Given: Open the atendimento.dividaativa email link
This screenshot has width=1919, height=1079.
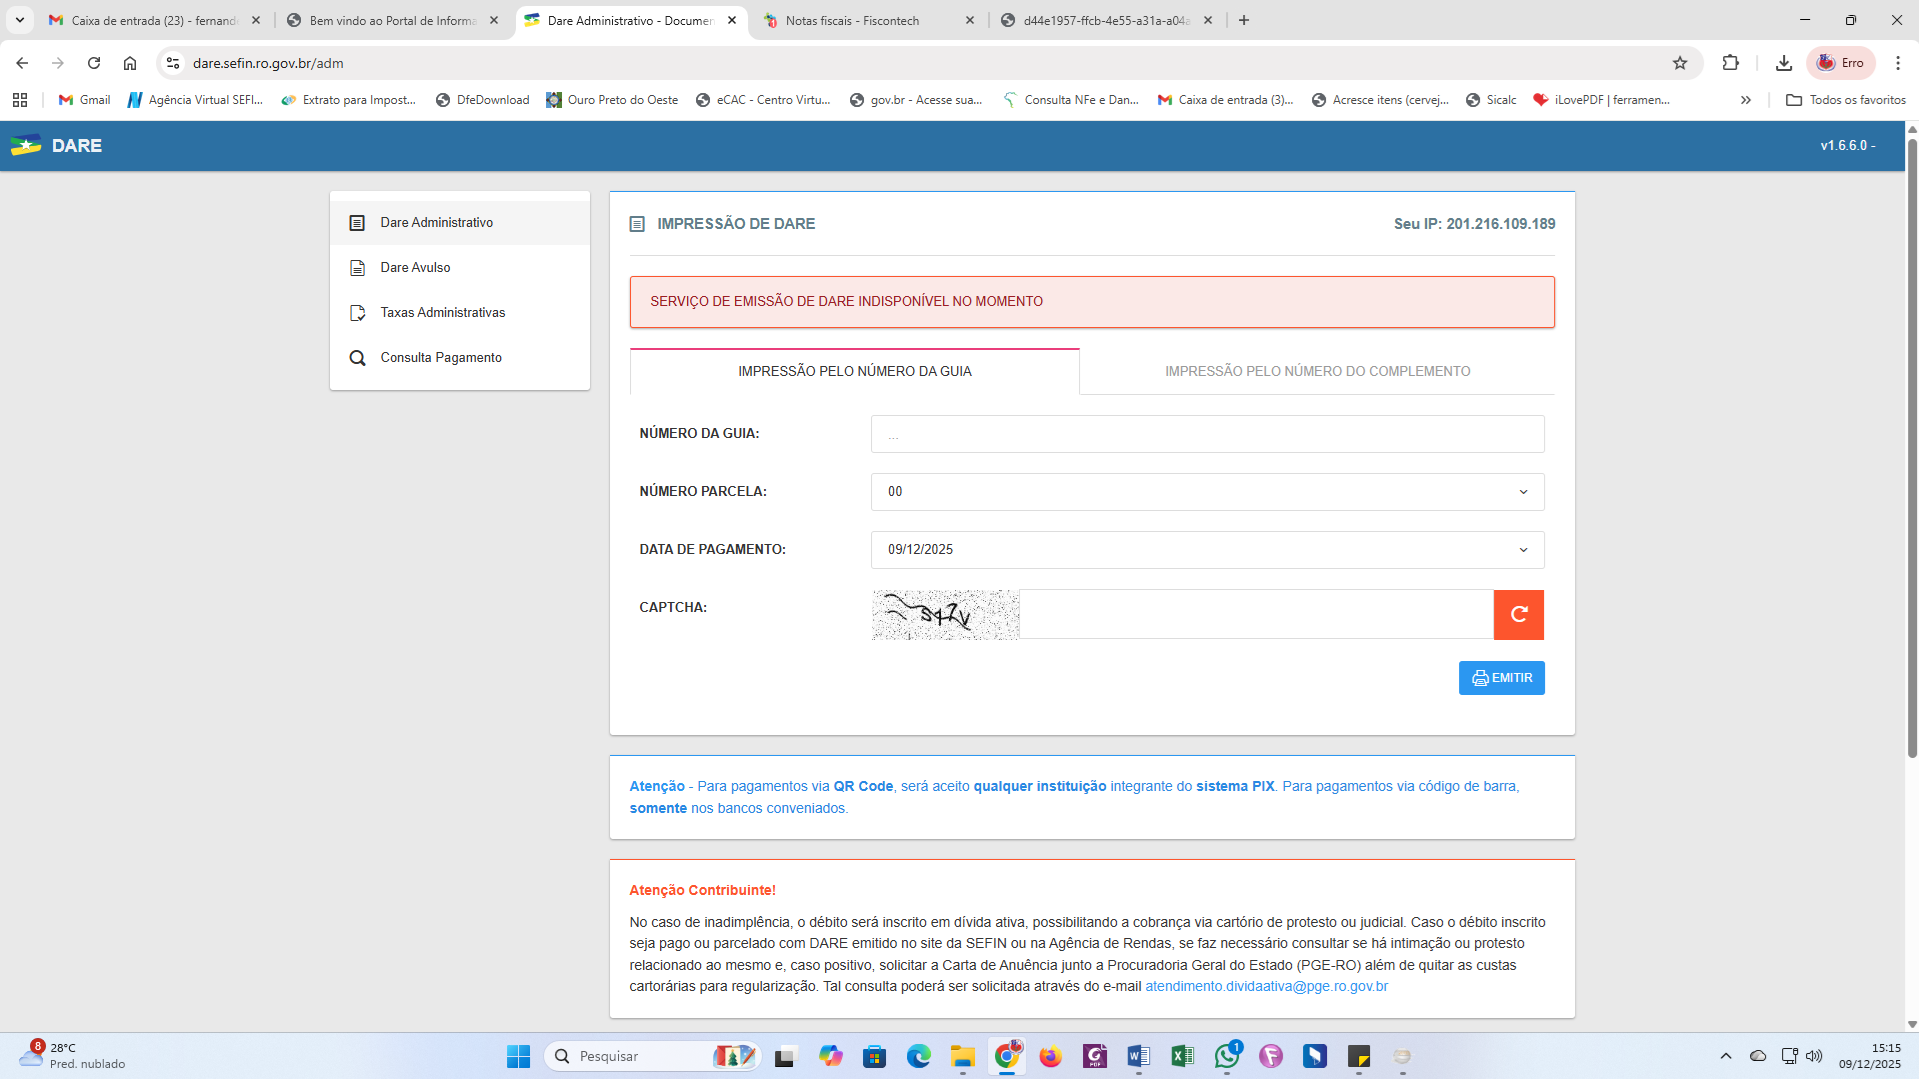Looking at the screenshot, I should (1266, 987).
